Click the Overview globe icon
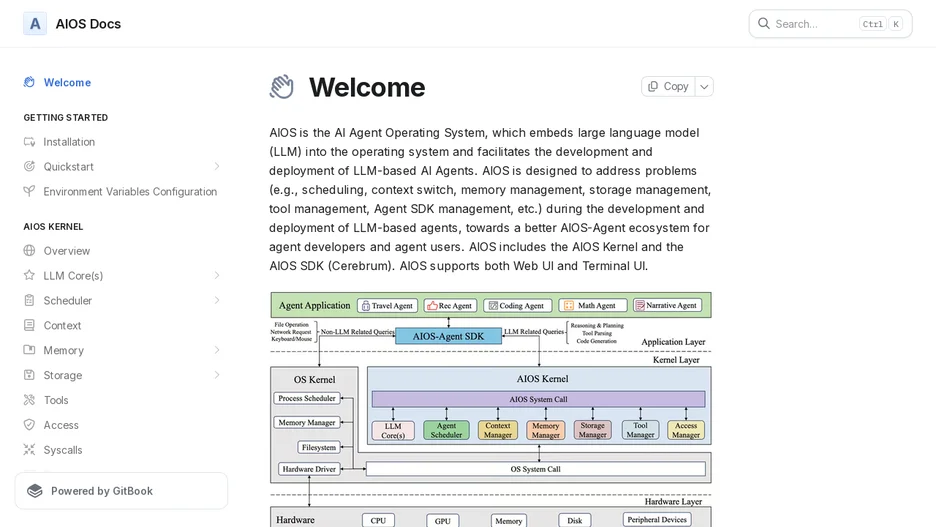Screen dimensions: 936x527 tap(29, 251)
